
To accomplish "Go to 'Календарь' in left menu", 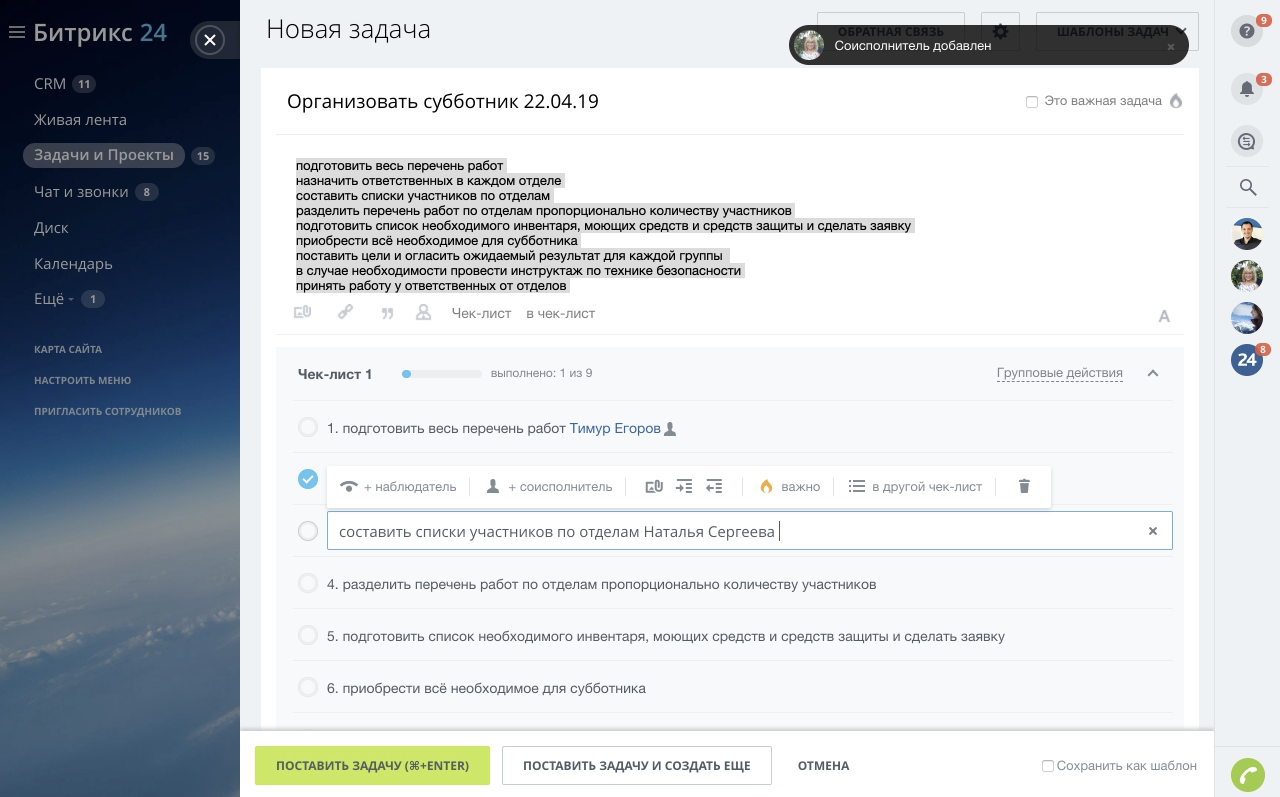I will [x=73, y=264].
